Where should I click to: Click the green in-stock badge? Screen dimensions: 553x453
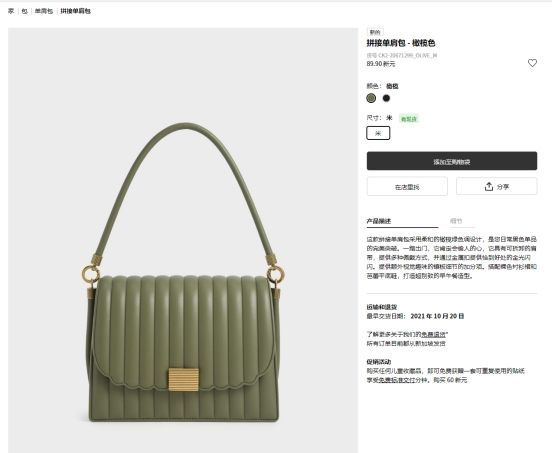(x=409, y=119)
